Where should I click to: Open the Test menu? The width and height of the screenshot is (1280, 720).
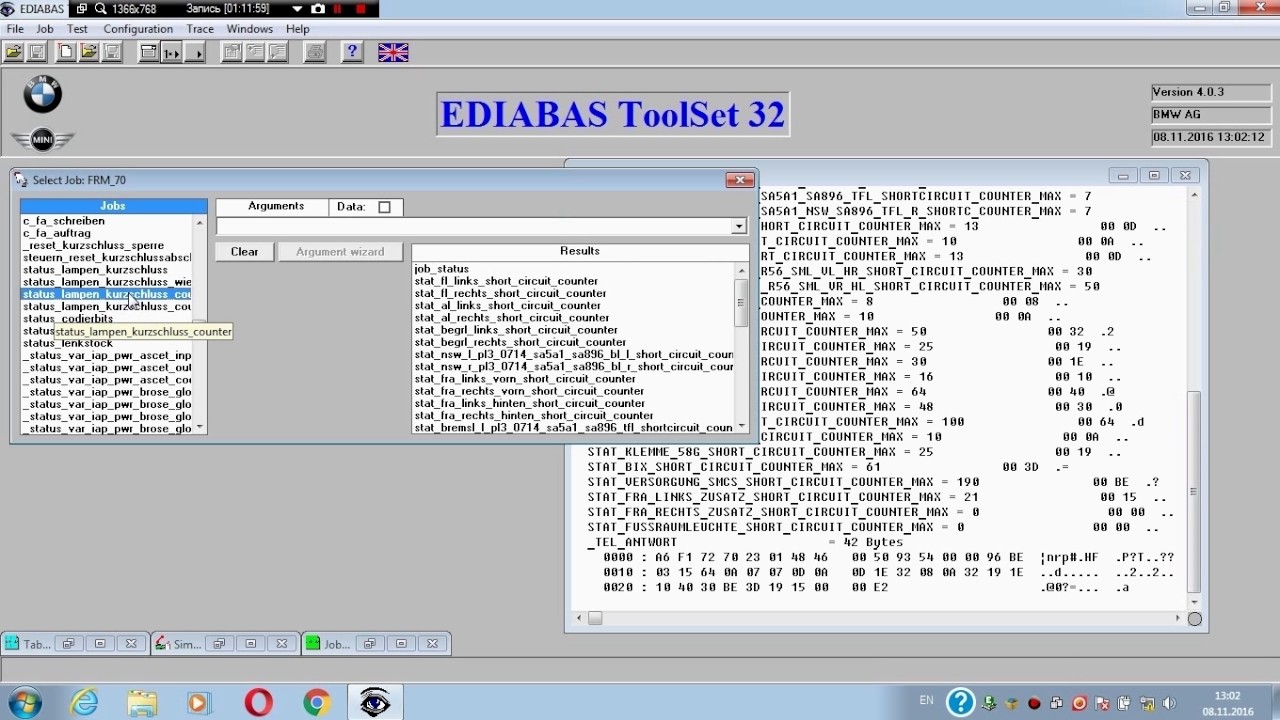click(x=77, y=29)
